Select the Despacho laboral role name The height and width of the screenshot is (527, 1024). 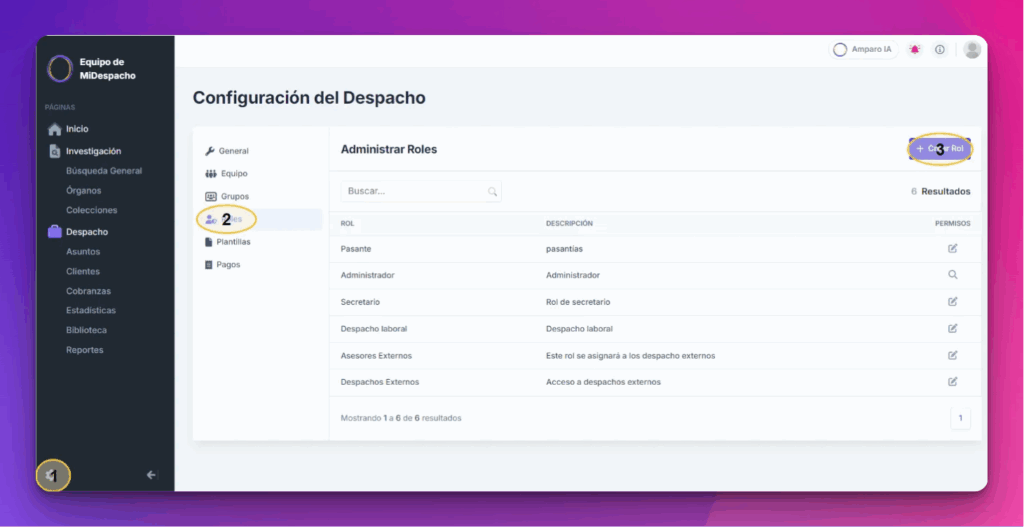[374, 329]
